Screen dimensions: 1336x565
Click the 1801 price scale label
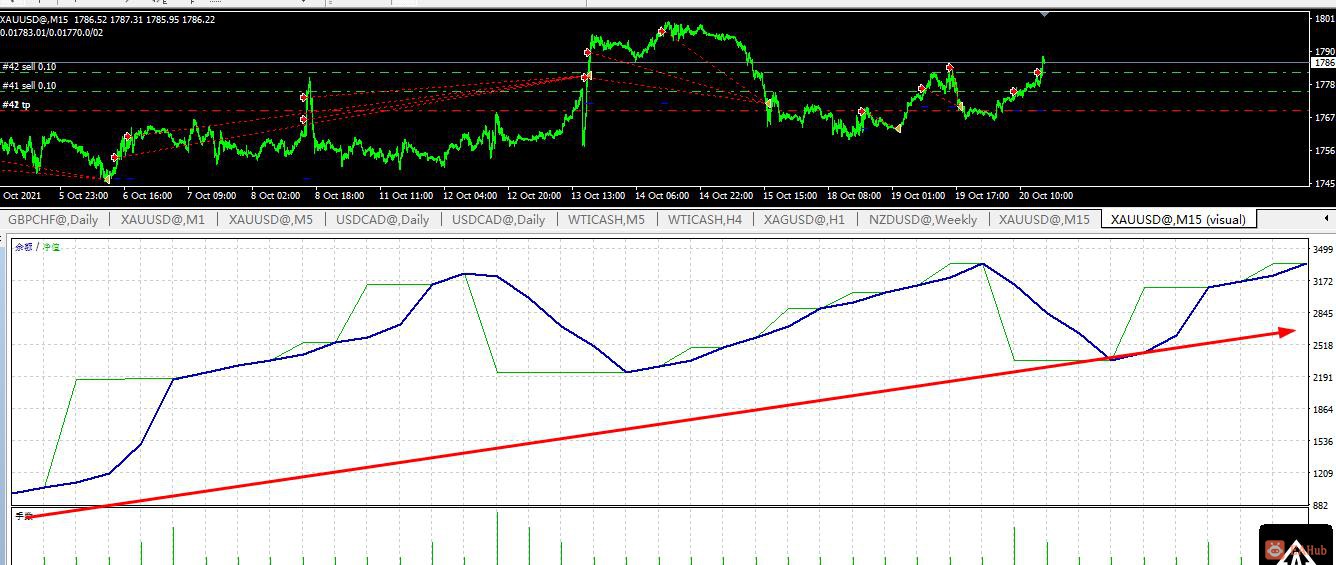[x=1324, y=18]
